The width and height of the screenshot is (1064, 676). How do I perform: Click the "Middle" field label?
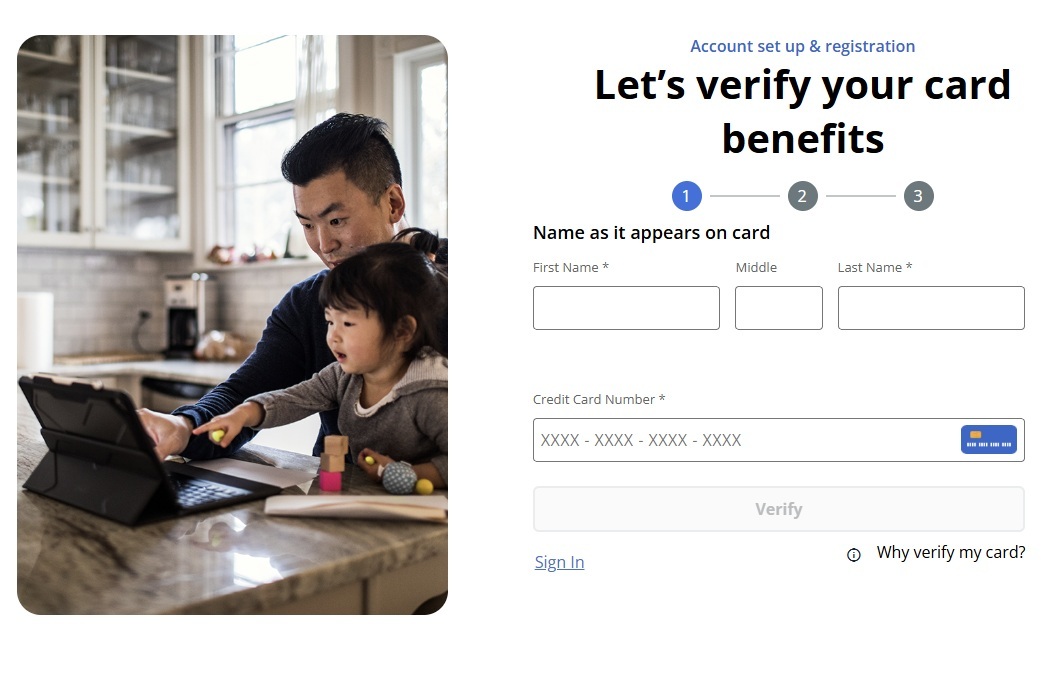pyautogui.click(x=756, y=267)
